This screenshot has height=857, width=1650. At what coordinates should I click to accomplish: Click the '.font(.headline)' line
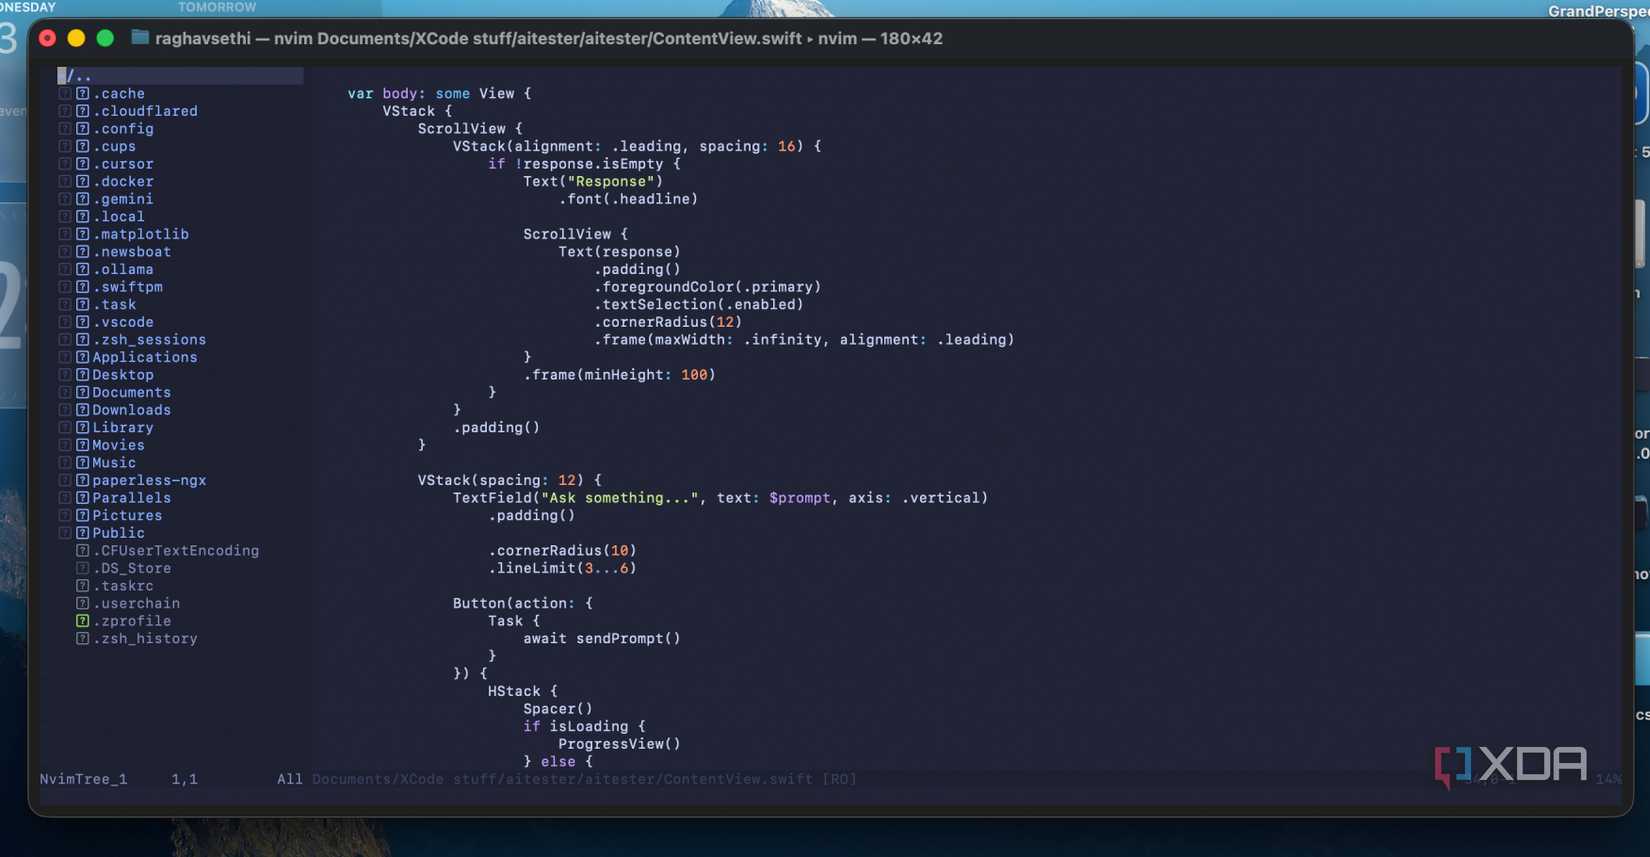click(628, 199)
